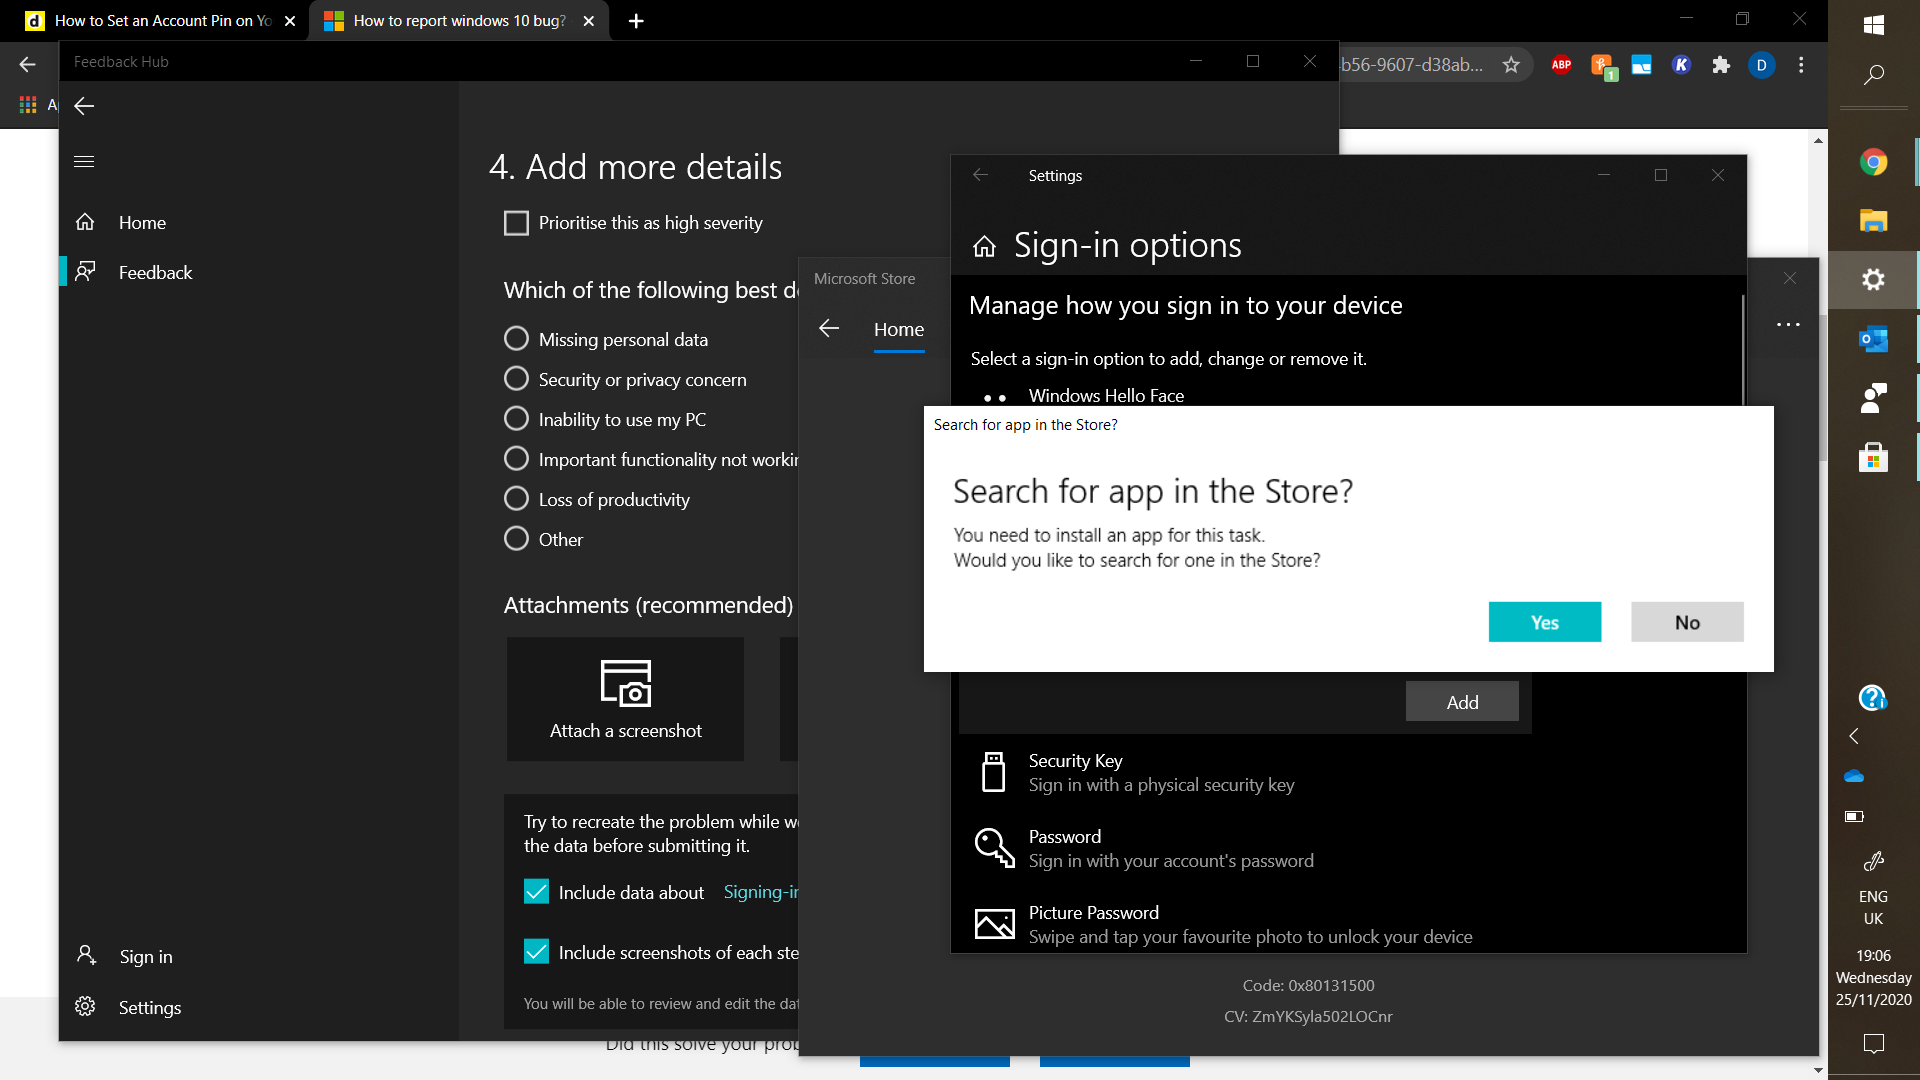1920x1080 pixels.
Task: Open action center notifications icon
Action: (1874, 1044)
